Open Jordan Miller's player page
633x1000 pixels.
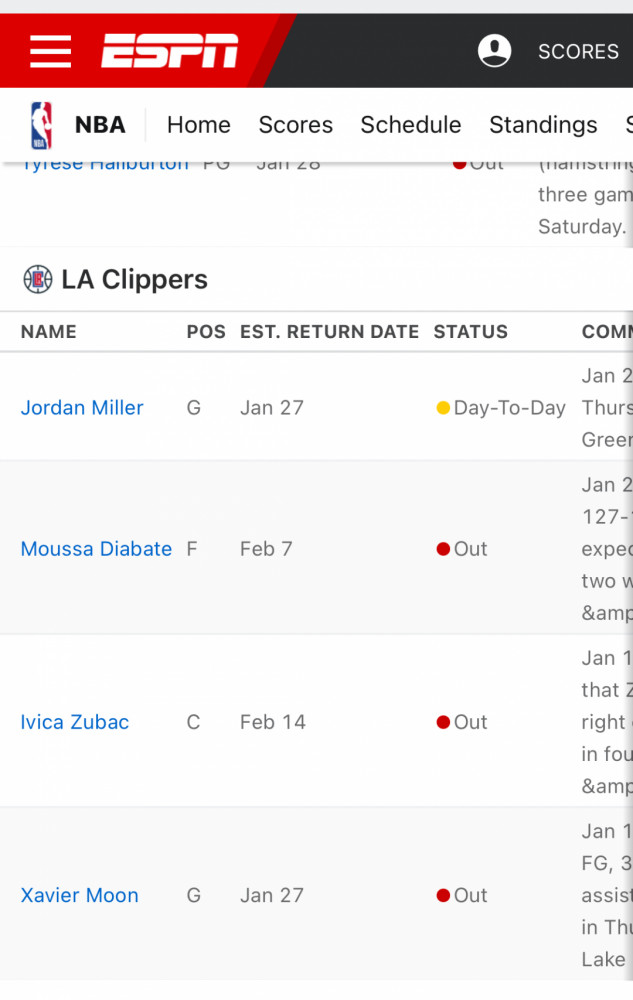pyautogui.click(x=82, y=408)
